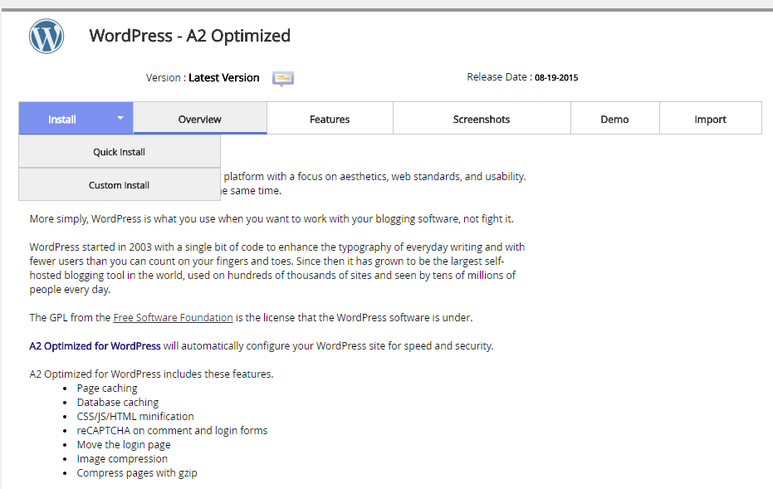Click the WordPress - A2 Optimized heading
This screenshot has height=489, width=773.
190,36
